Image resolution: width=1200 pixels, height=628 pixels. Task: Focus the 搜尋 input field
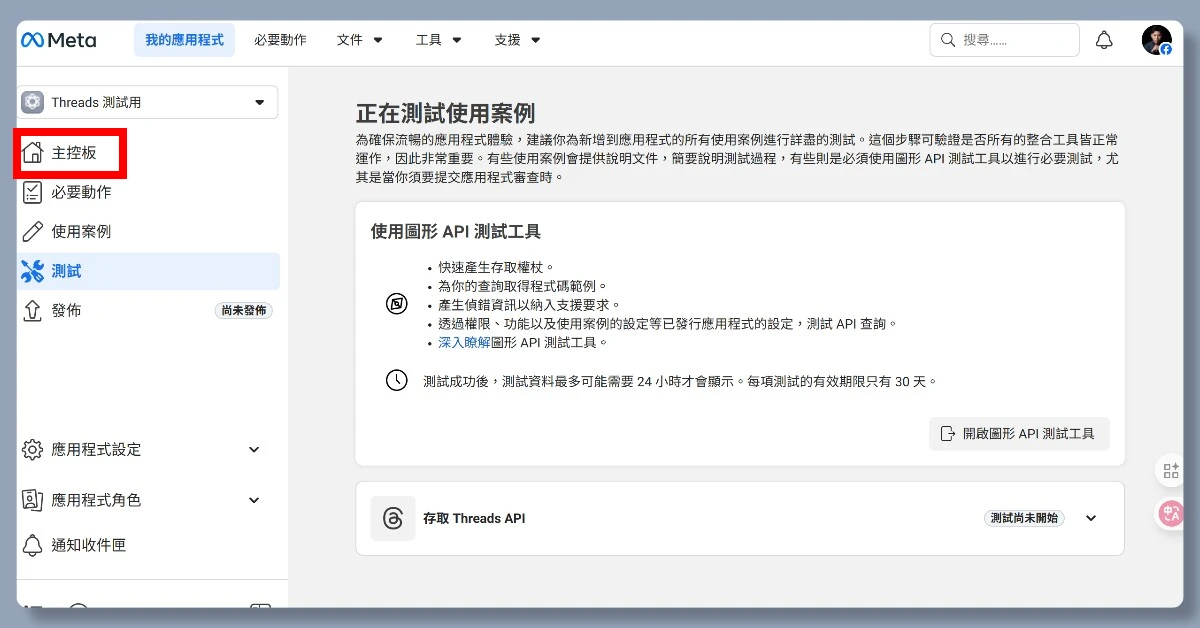click(x=1005, y=40)
